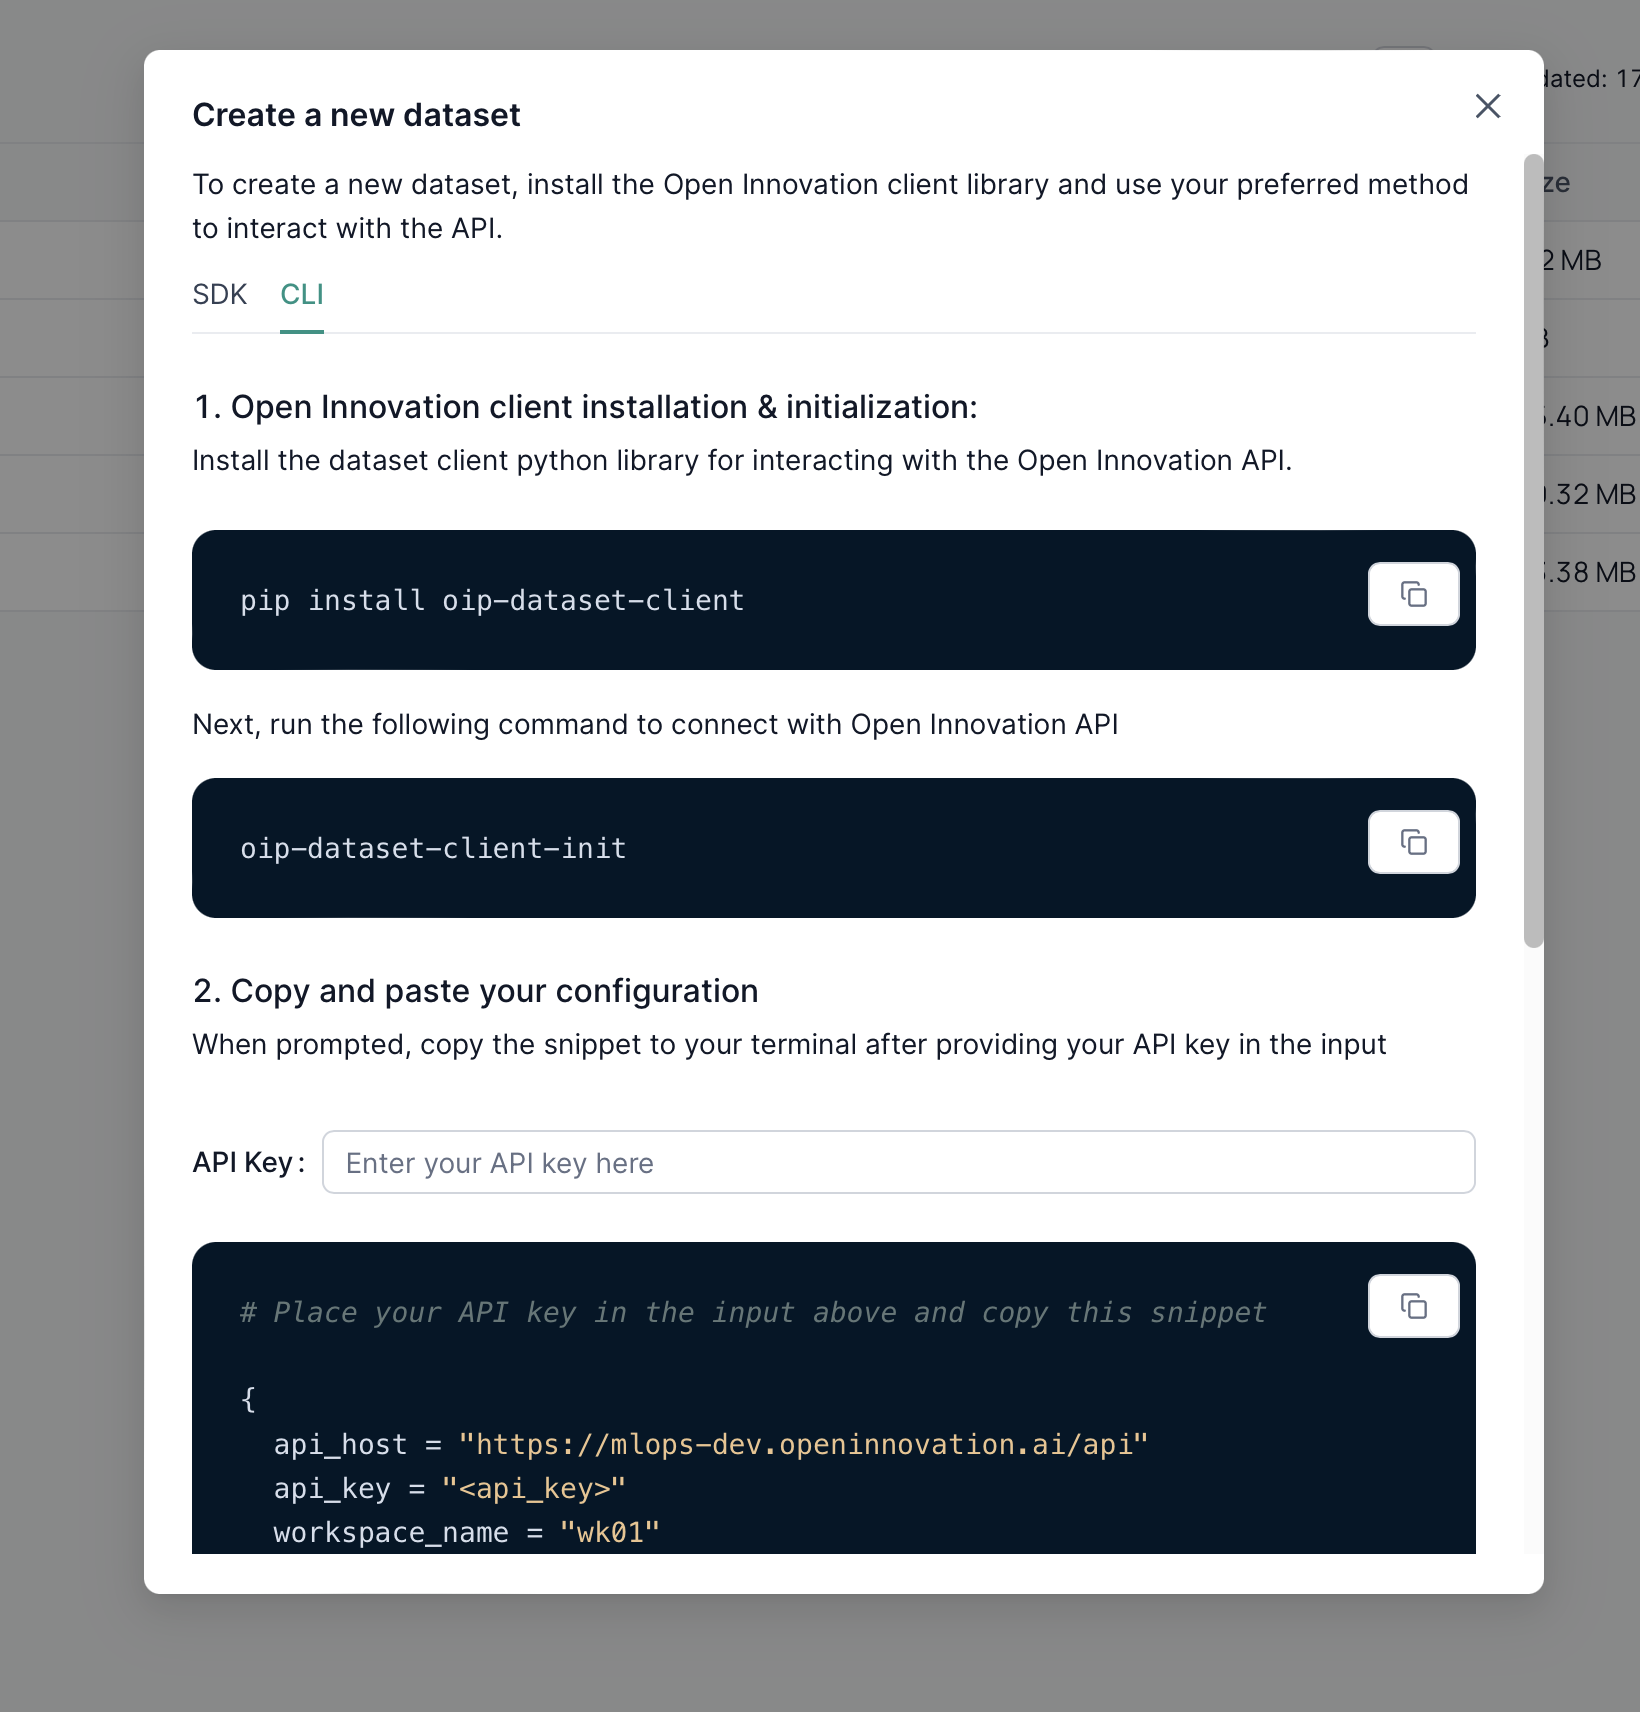The width and height of the screenshot is (1640, 1712).
Task: Click the copy icon in the second dark code block
Action: pyautogui.click(x=1413, y=841)
